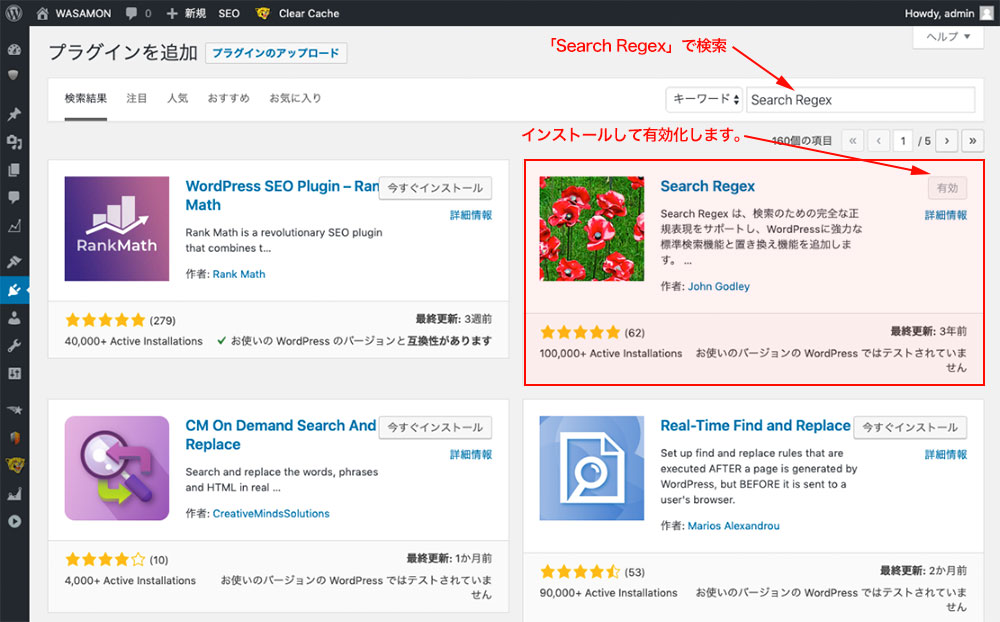Go to the next results page

click(x=947, y=141)
